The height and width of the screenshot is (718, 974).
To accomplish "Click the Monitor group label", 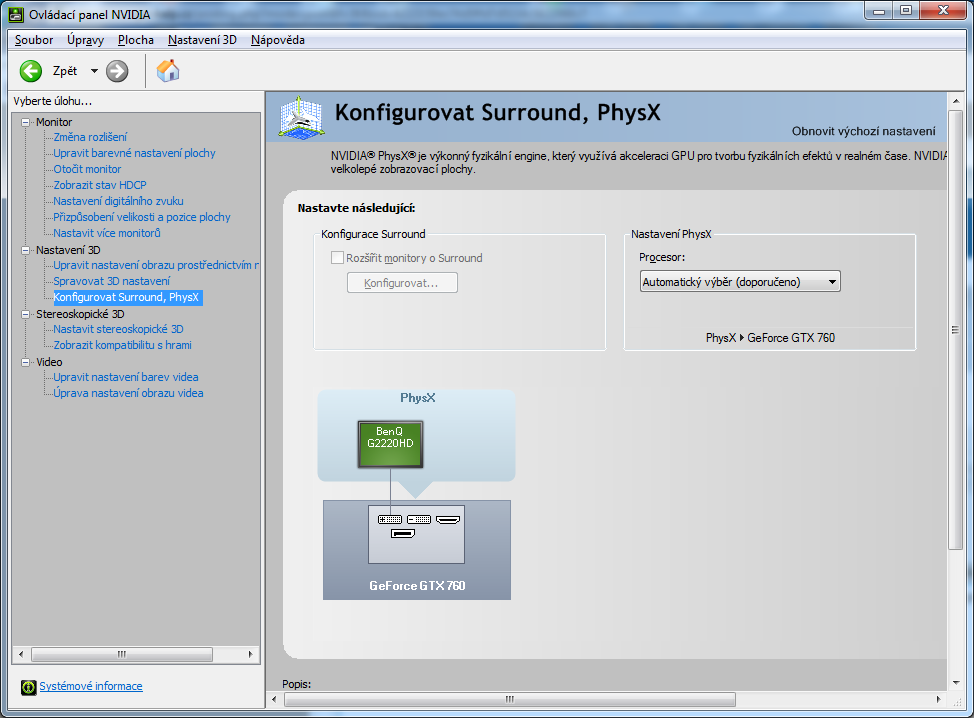I will [x=54, y=122].
